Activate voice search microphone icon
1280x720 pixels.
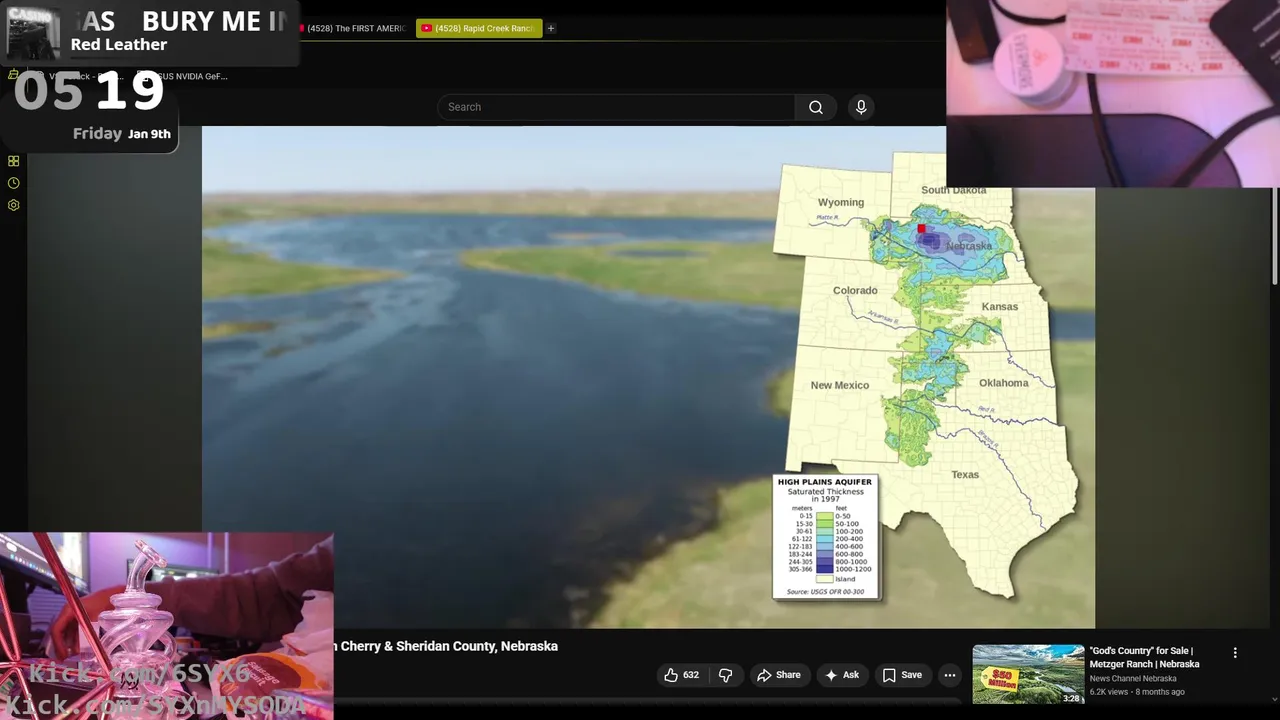pyautogui.click(x=861, y=107)
